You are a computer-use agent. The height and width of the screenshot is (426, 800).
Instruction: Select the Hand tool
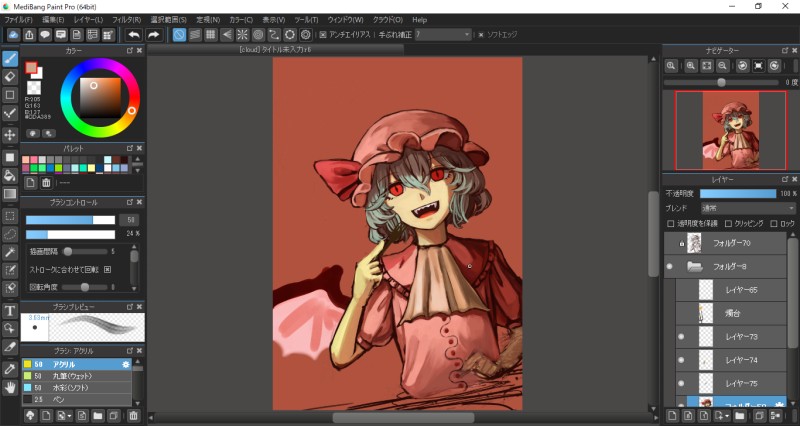[x=10, y=387]
